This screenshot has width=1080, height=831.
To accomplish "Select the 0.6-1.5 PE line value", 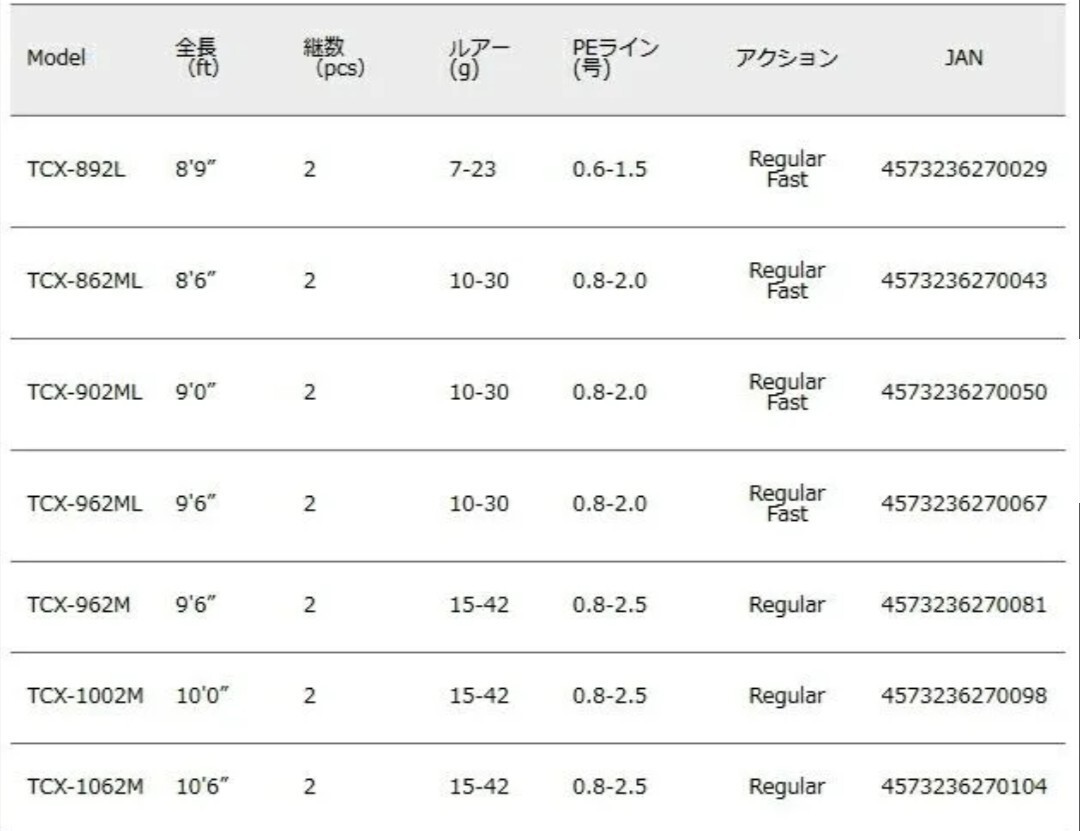I will click(609, 170).
